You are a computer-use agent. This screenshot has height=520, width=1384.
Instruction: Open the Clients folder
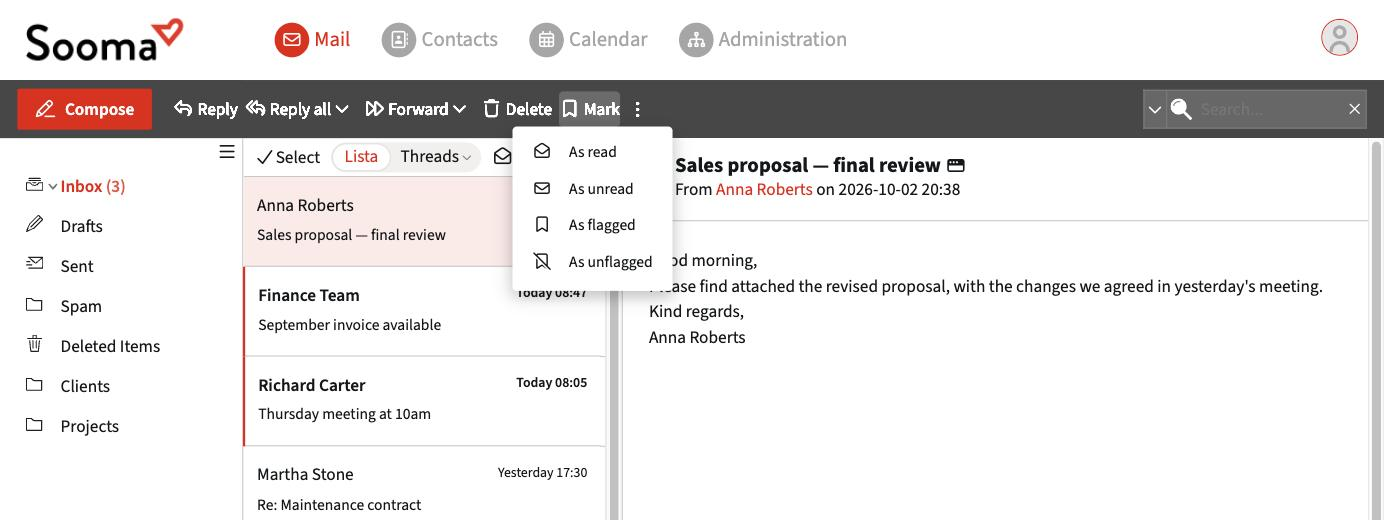[x=85, y=386]
